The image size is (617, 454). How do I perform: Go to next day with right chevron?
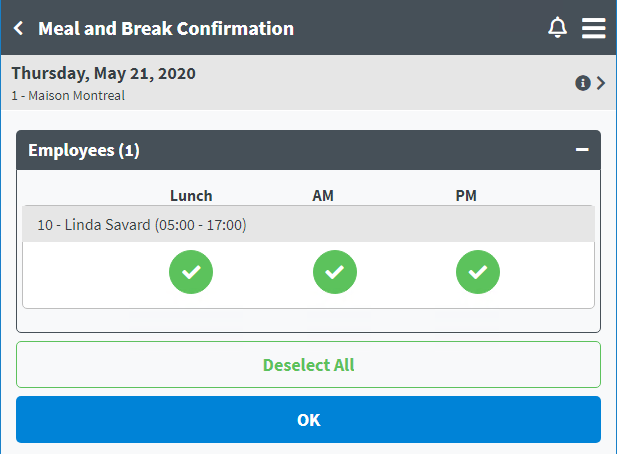point(600,83)
